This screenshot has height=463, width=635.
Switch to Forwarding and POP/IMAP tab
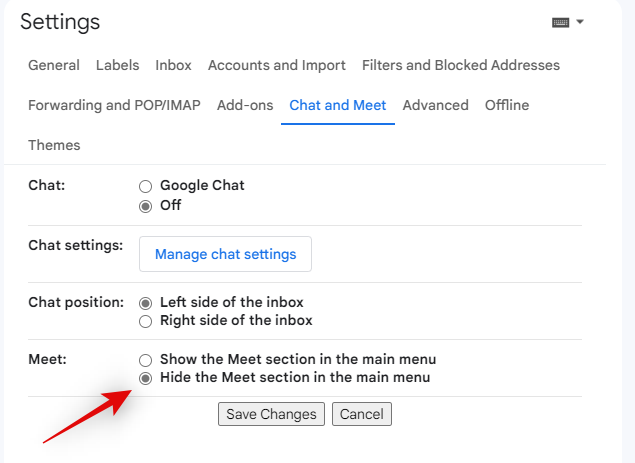115,105
